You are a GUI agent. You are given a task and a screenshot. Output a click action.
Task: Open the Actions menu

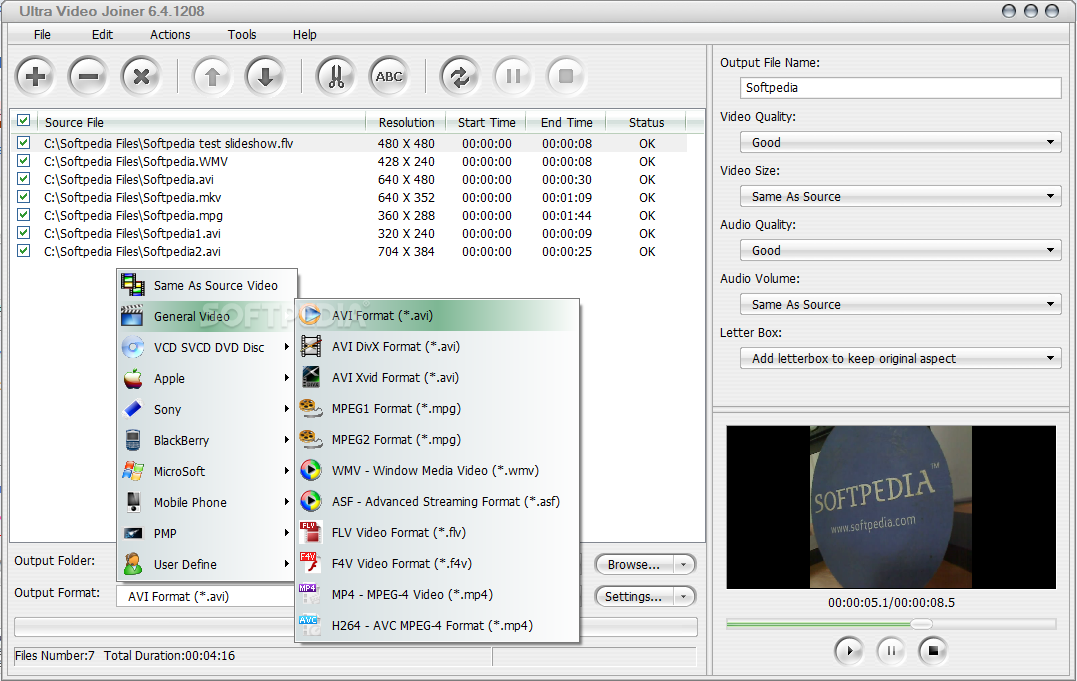170,34
